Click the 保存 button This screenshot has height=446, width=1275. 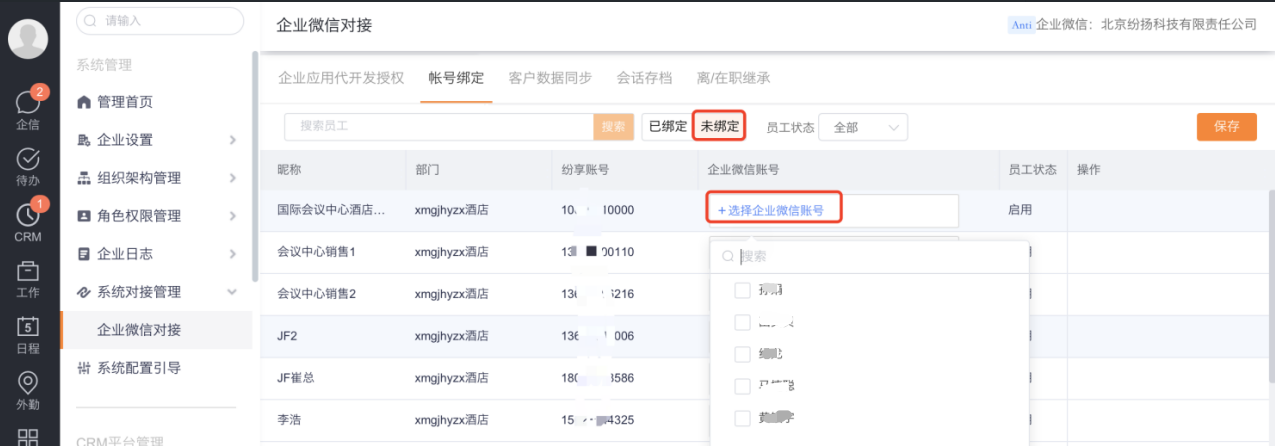pos(1227,127)
